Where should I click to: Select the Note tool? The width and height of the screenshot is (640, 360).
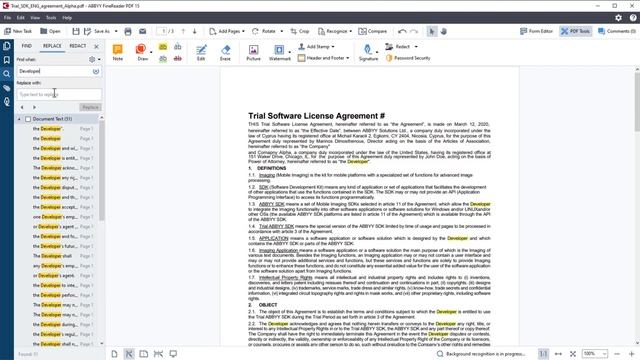click(118, 52)
